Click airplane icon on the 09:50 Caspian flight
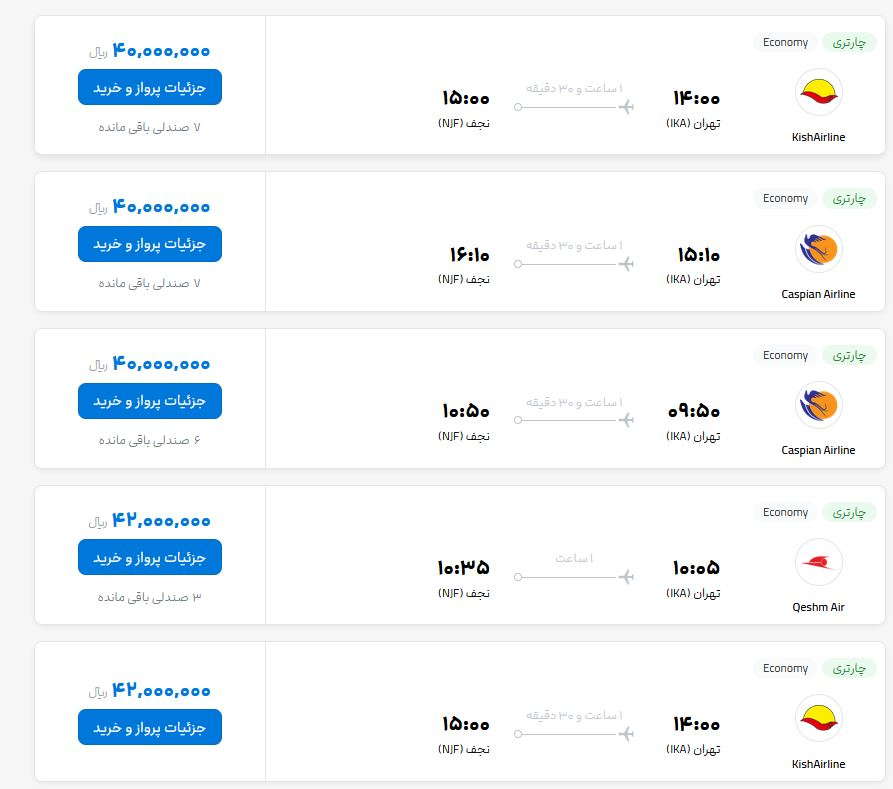 coord(627,420)
